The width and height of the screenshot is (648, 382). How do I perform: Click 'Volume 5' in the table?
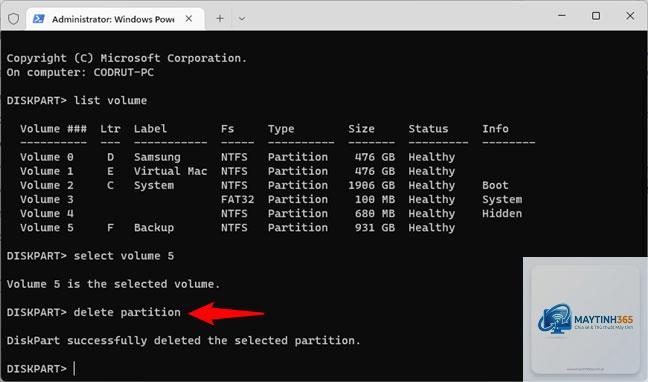click(47, 227)
